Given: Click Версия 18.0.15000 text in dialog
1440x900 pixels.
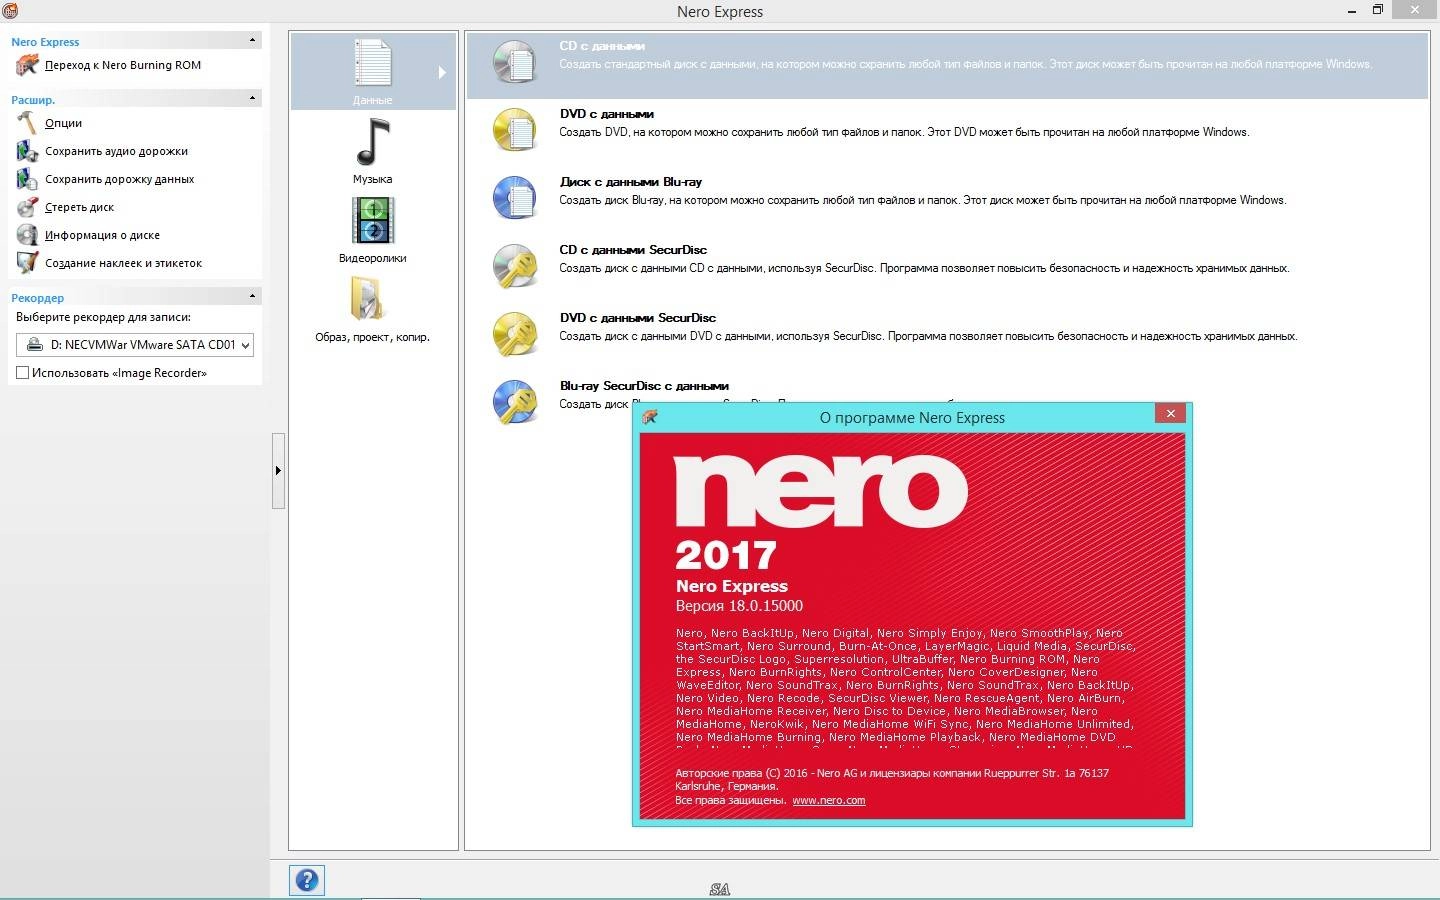Looking at the screenshot, I should click(739, 606).
